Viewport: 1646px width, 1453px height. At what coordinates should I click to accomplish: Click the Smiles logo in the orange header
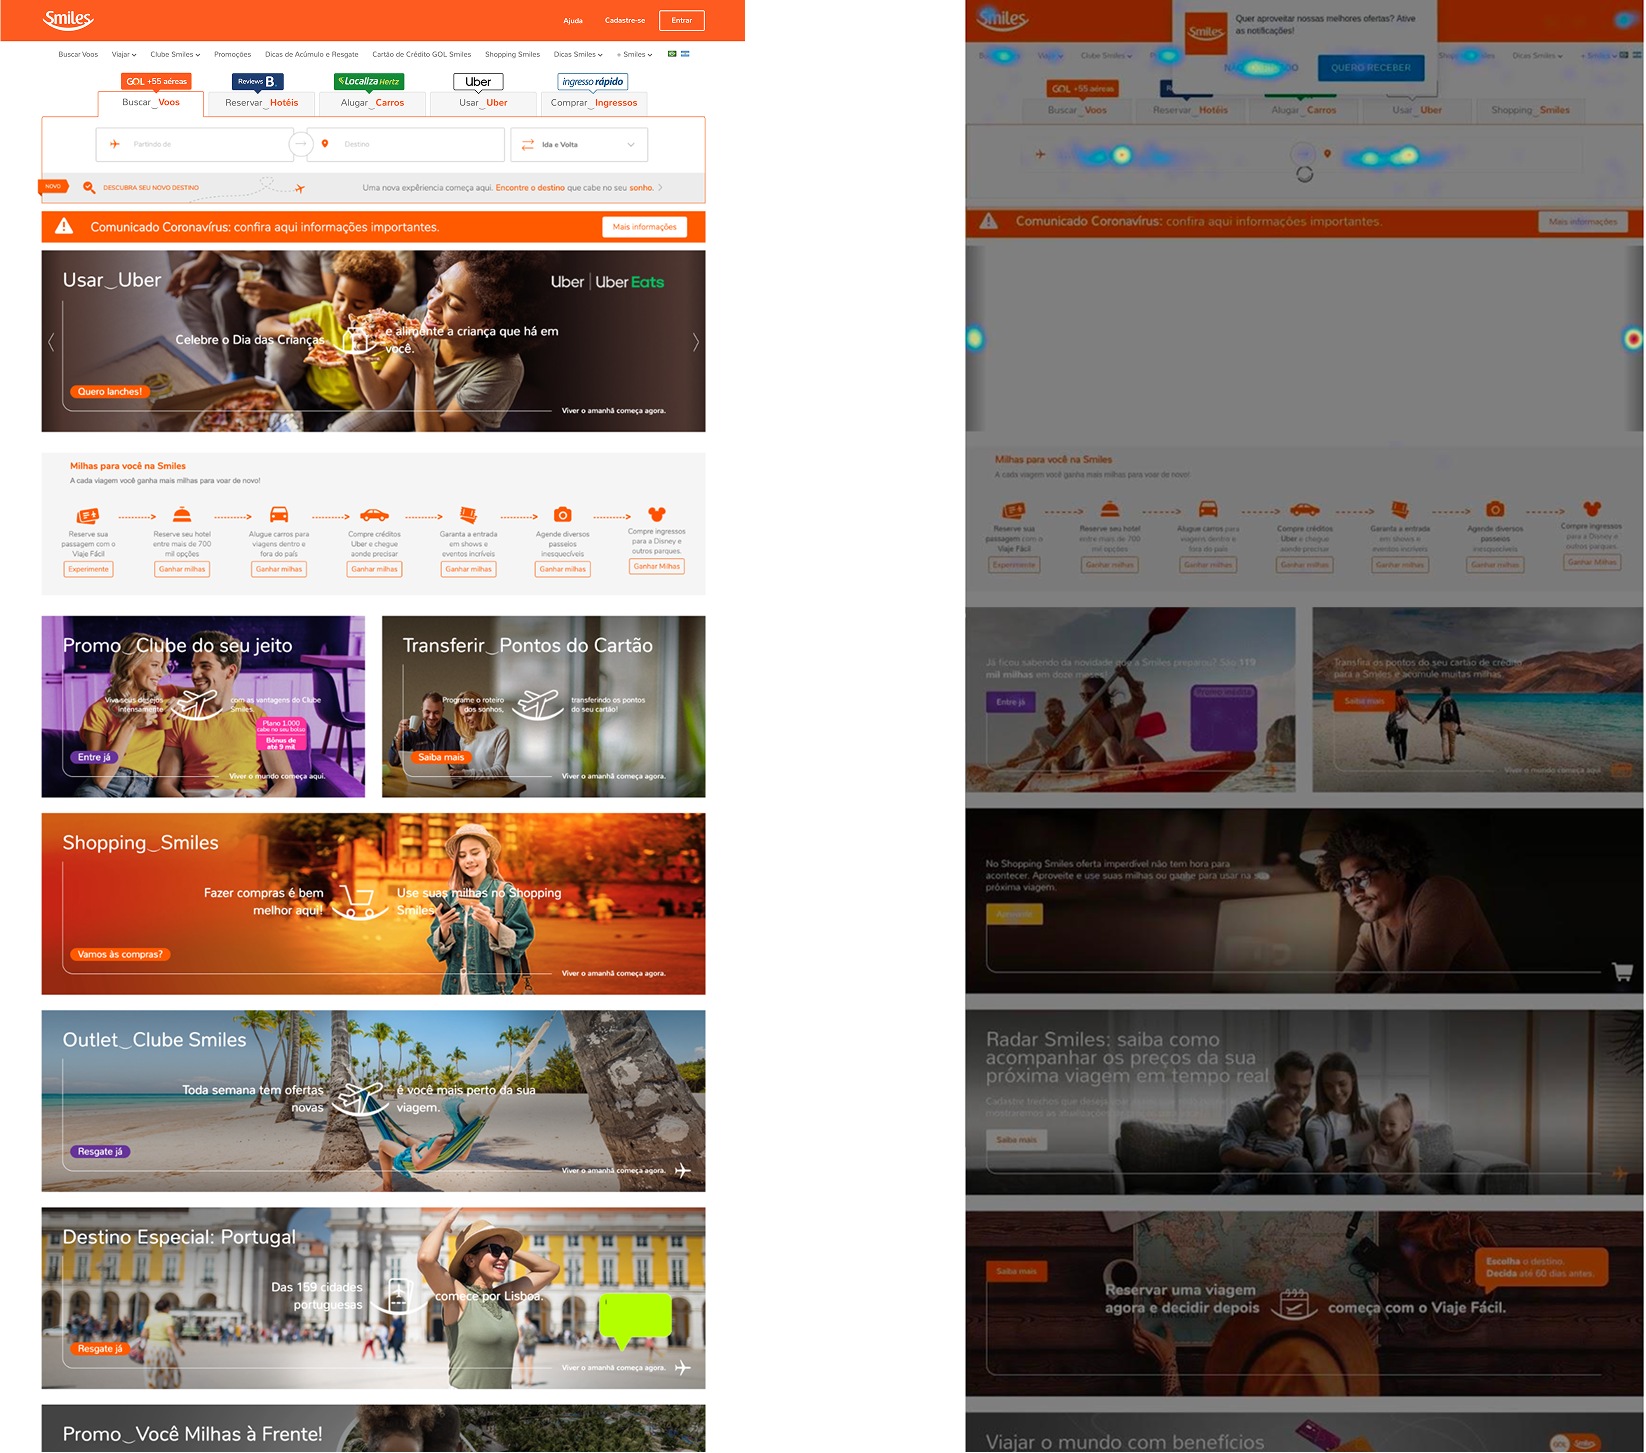pyautogui.click(x=68, y=19)
